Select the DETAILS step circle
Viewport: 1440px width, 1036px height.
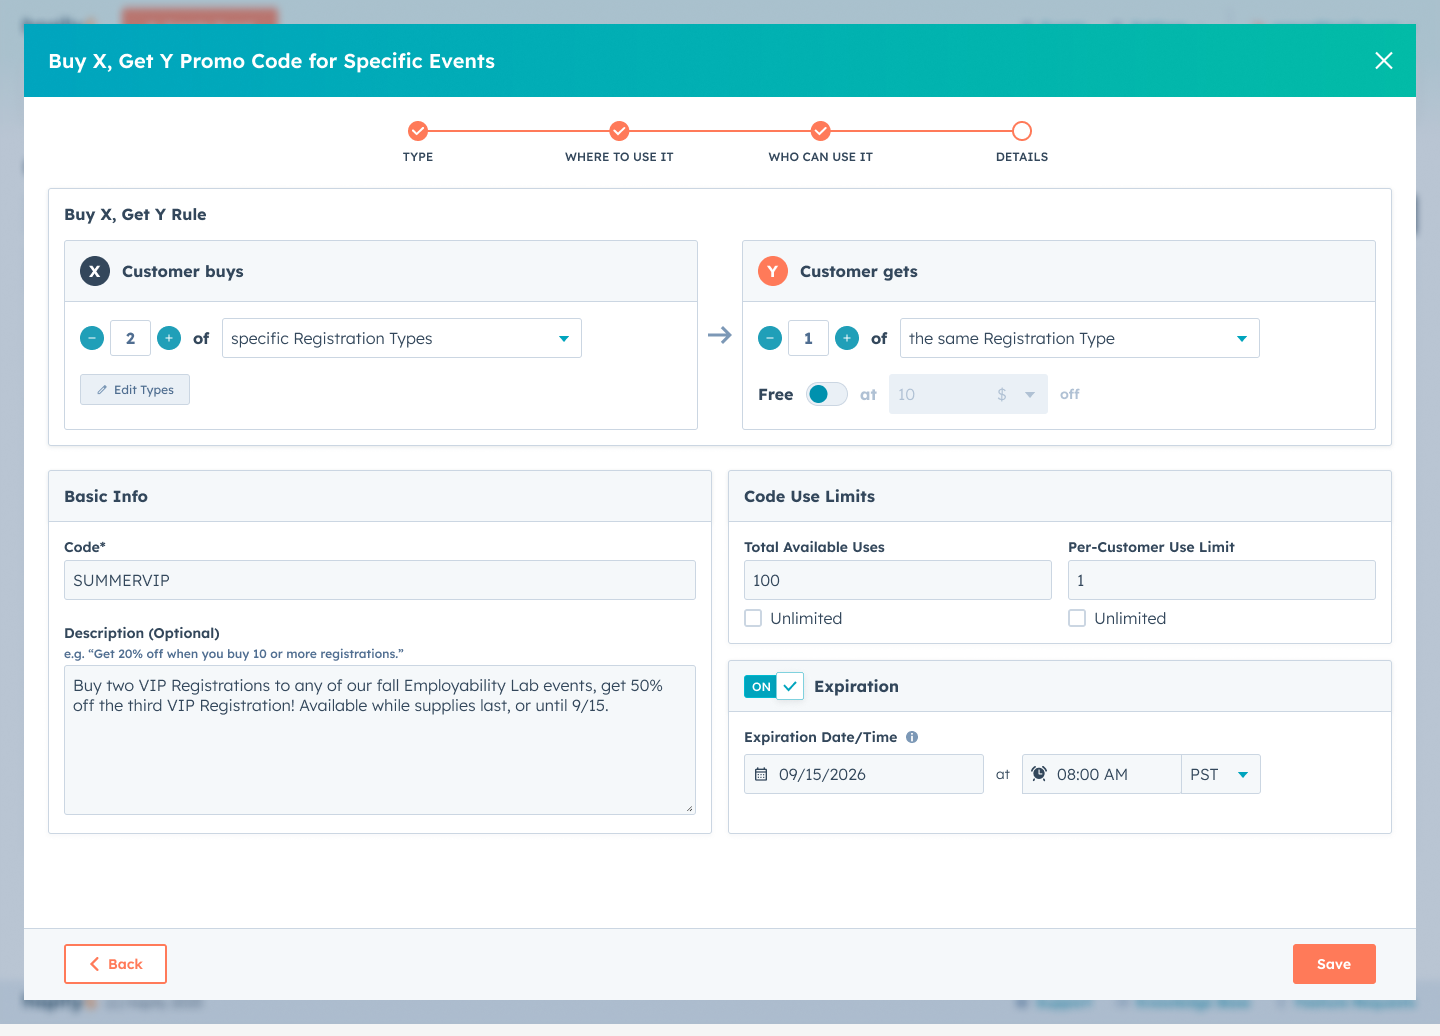(x=1022, y=131)
